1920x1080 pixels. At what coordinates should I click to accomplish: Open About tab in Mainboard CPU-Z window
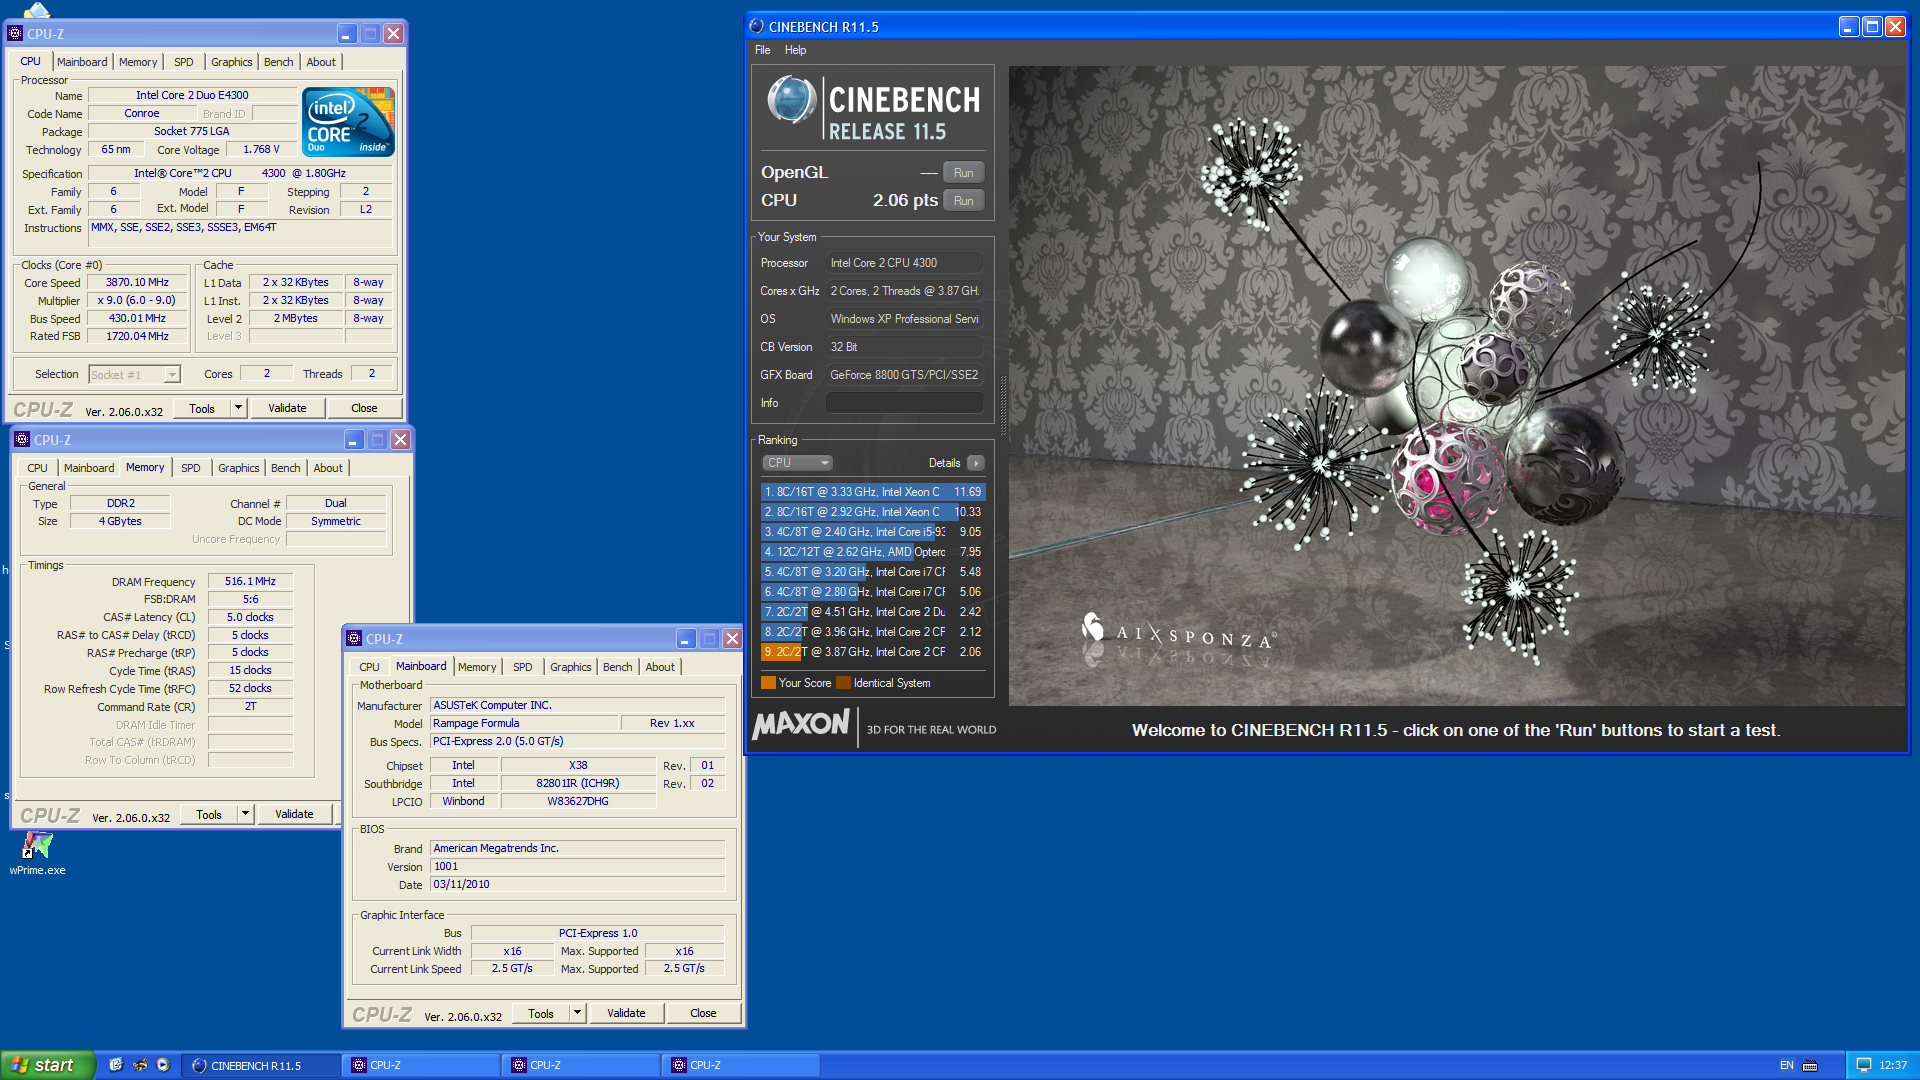tap(660, 667)
